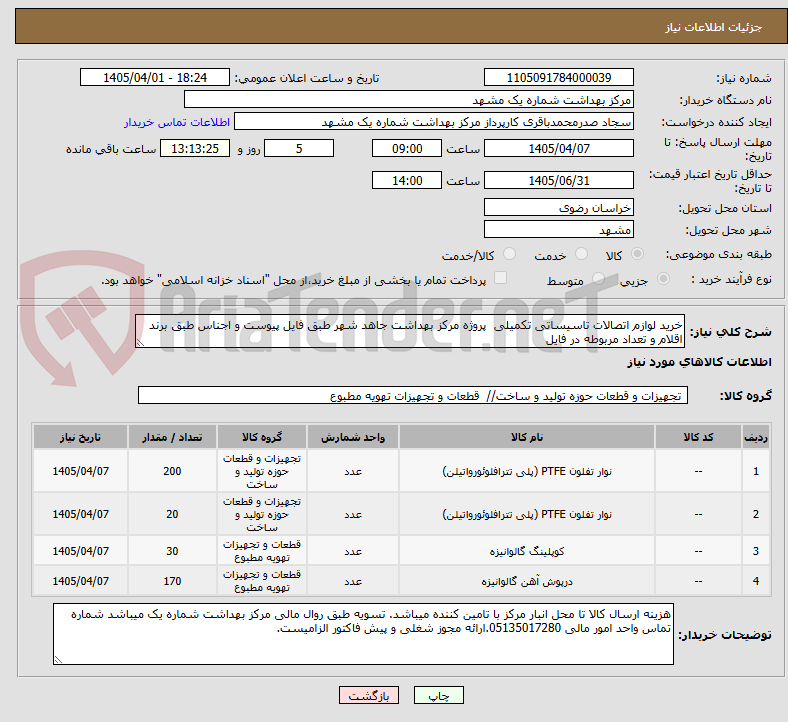Click the price validity date 1405/06/31 field
This screenshot has width=788, height=722.
pyautogui.click(x=558, y=180)
